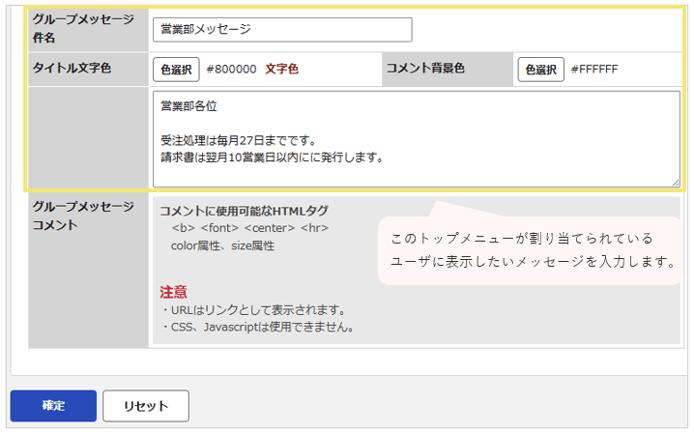Image resolution: width=694 pixels, height=432 pixels.
Task: Click the pink tooltip about ユーザに表示したいメッセージ
Action: 530,250
